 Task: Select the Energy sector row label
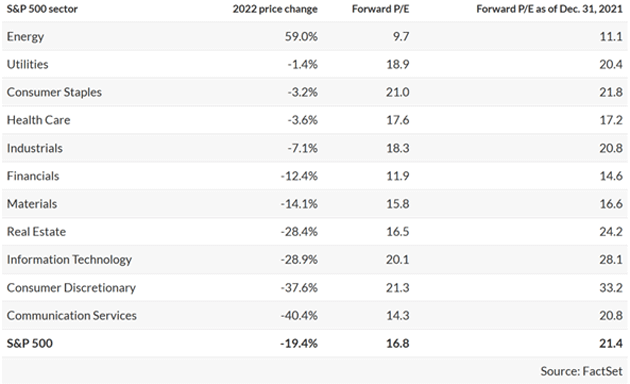coord(25,37)
